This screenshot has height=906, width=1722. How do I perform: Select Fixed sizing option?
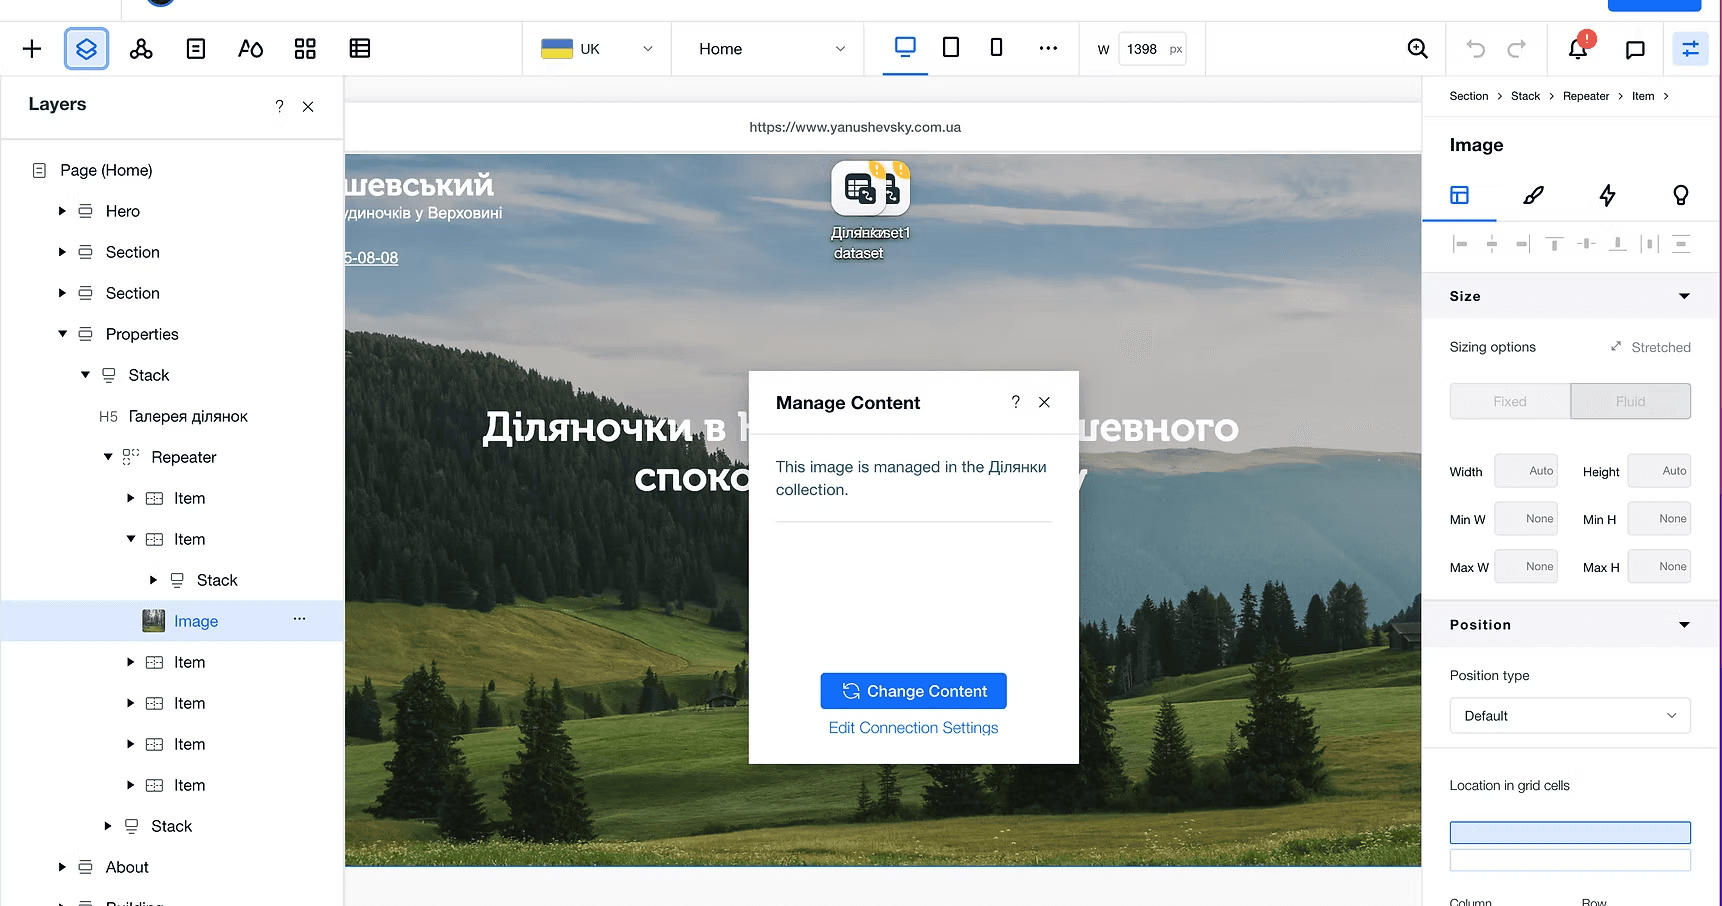tap(1510, 401)
